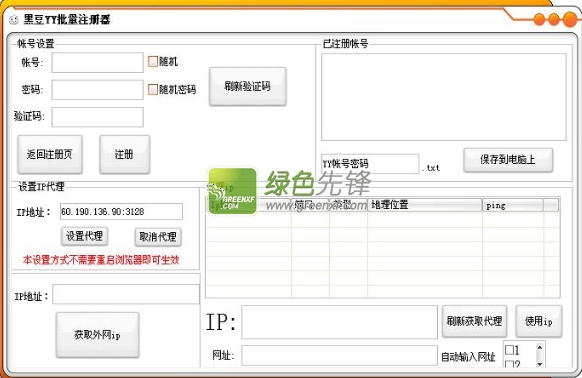582x378 pixels.
Task: Focus the 密码 input field
Action: [x=97, y=89]
